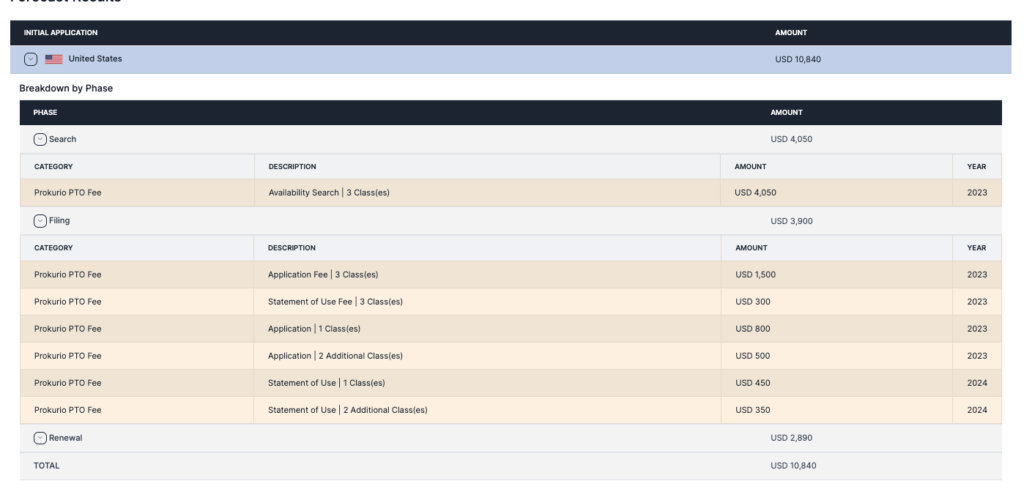Click the Statement of Use Fee row
Screen dimensions: 1024x489
click(x=511, y=302)
